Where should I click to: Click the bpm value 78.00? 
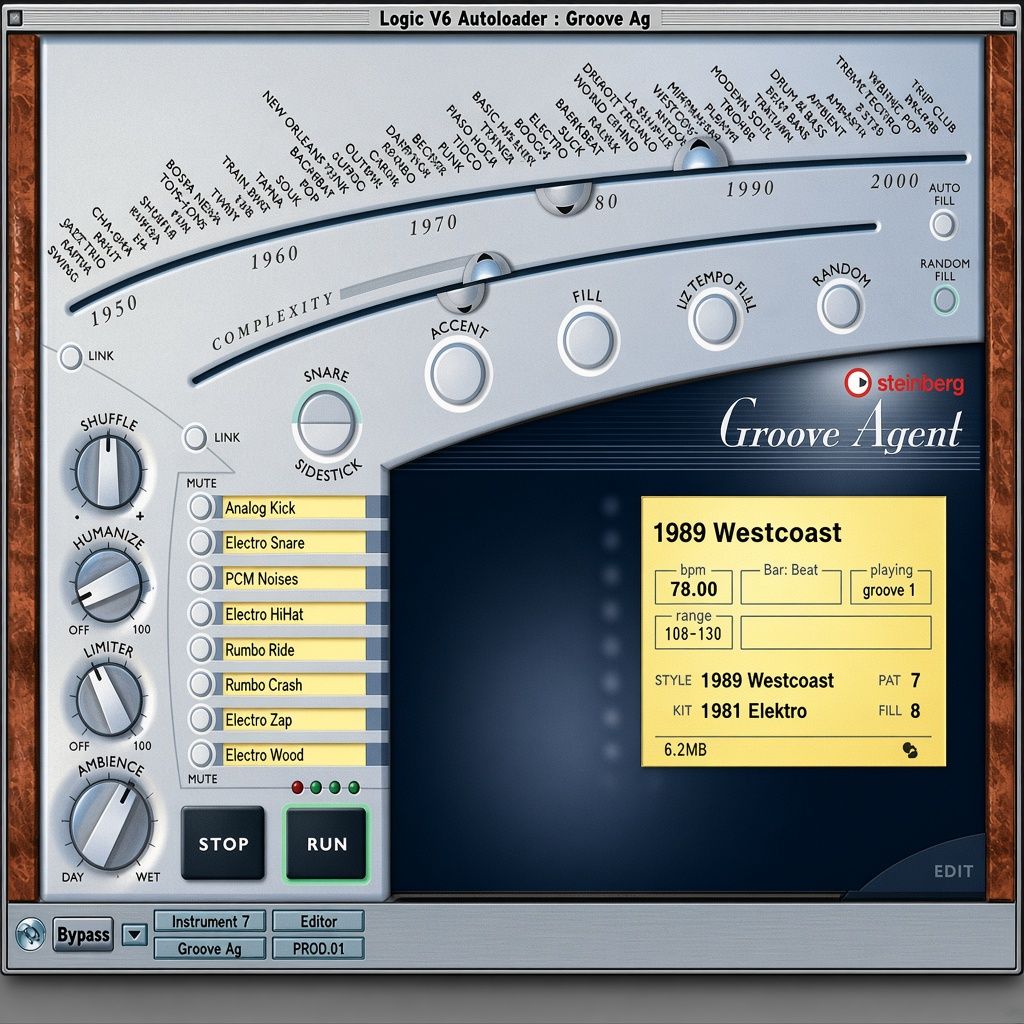point(694,588)
